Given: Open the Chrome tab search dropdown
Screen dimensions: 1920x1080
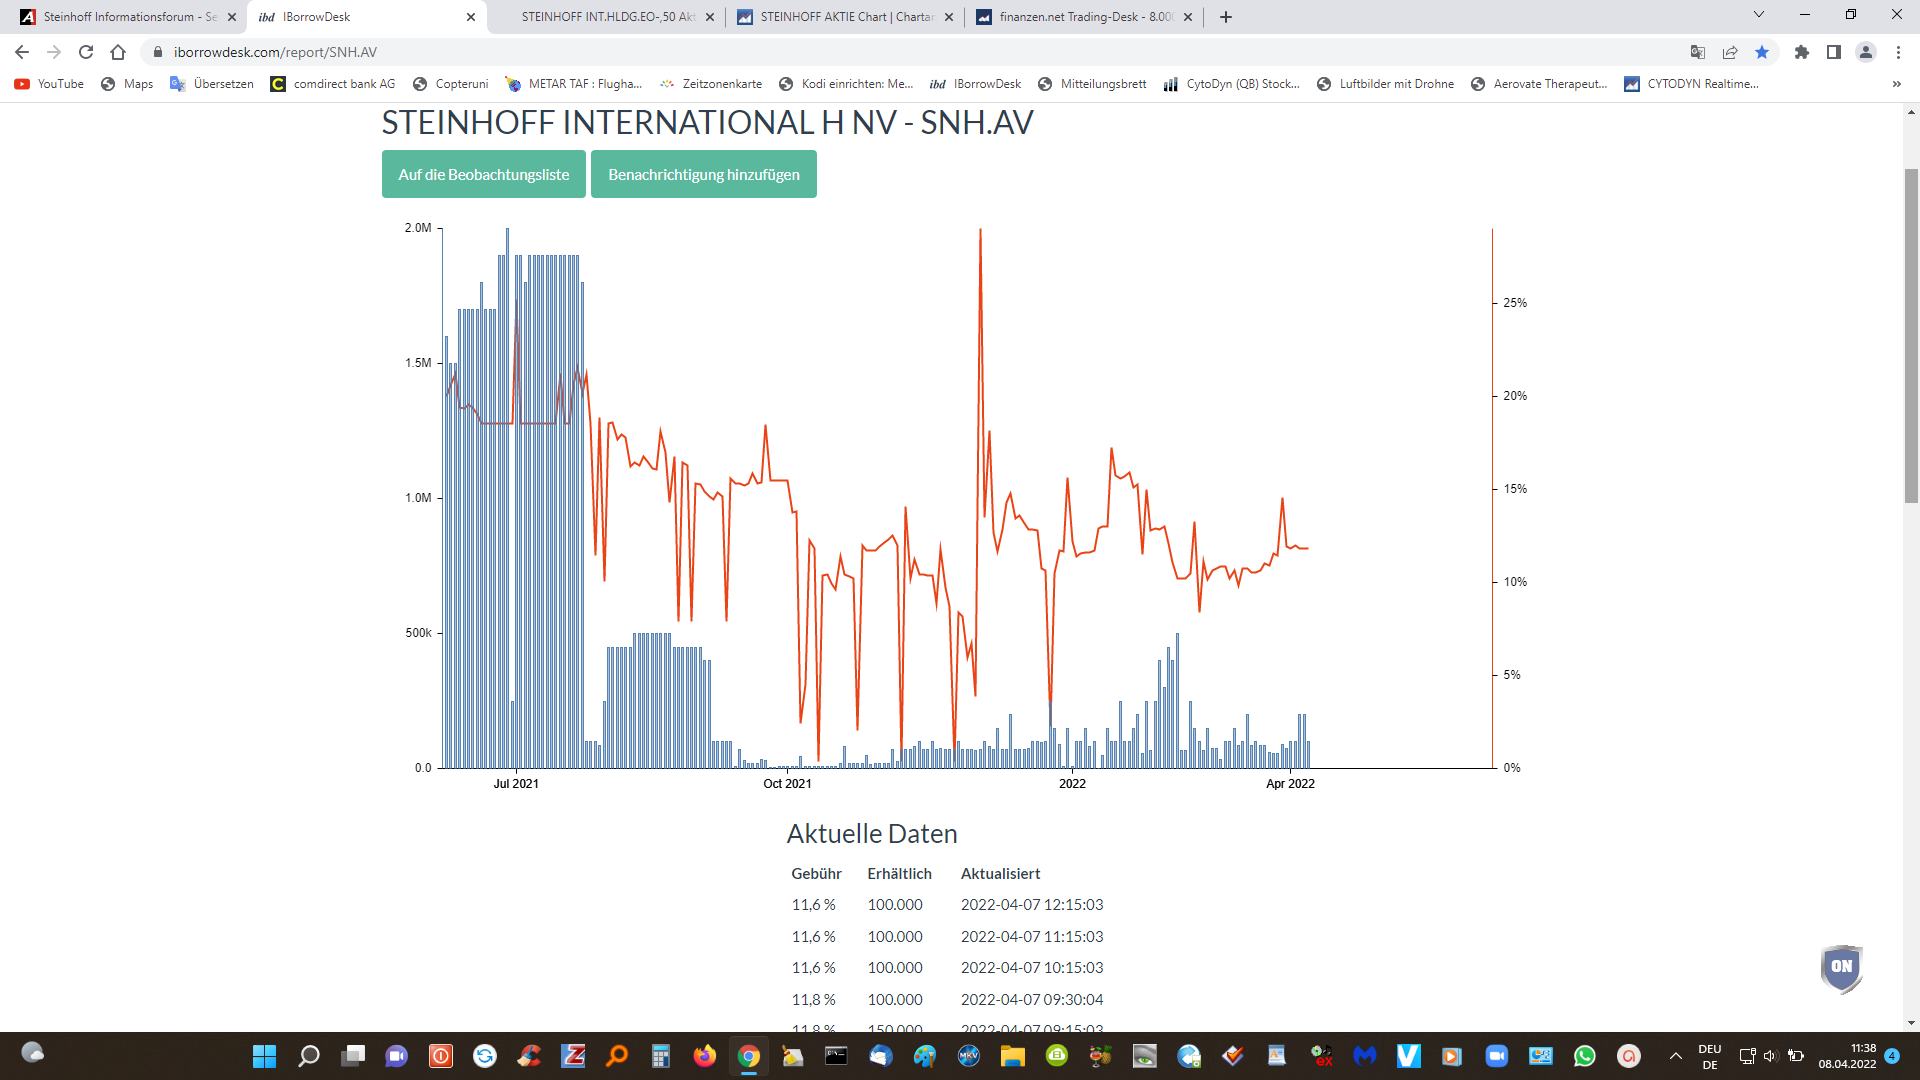Looking at the screenshot, I should tap(1759, 15).
